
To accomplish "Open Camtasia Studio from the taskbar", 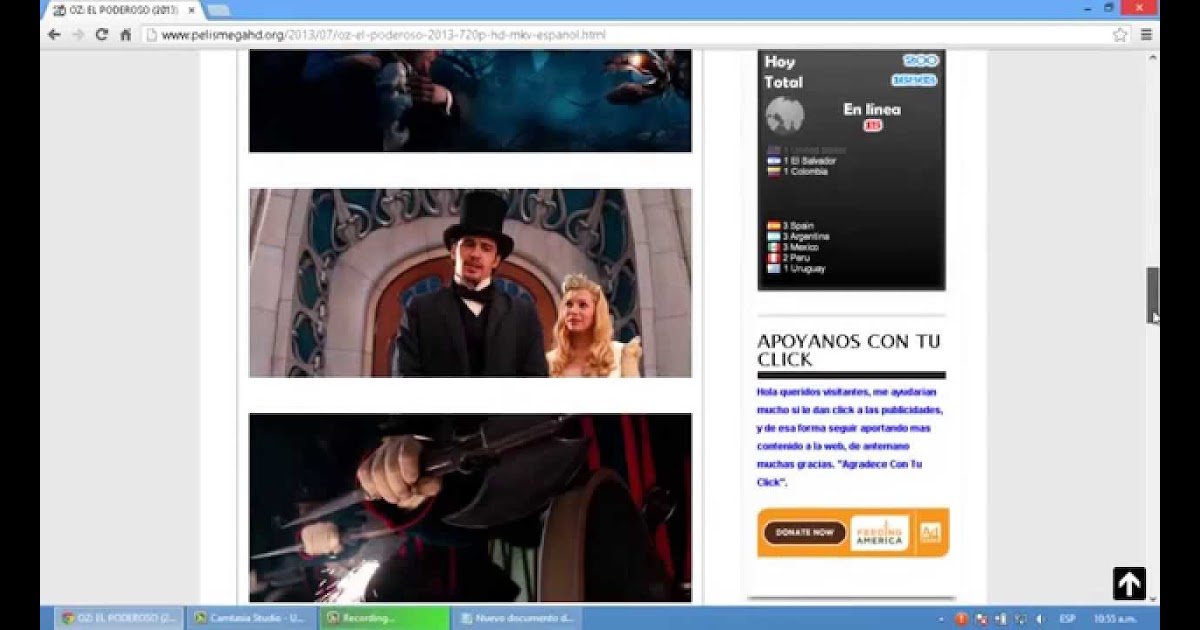I will click(251, 618).
